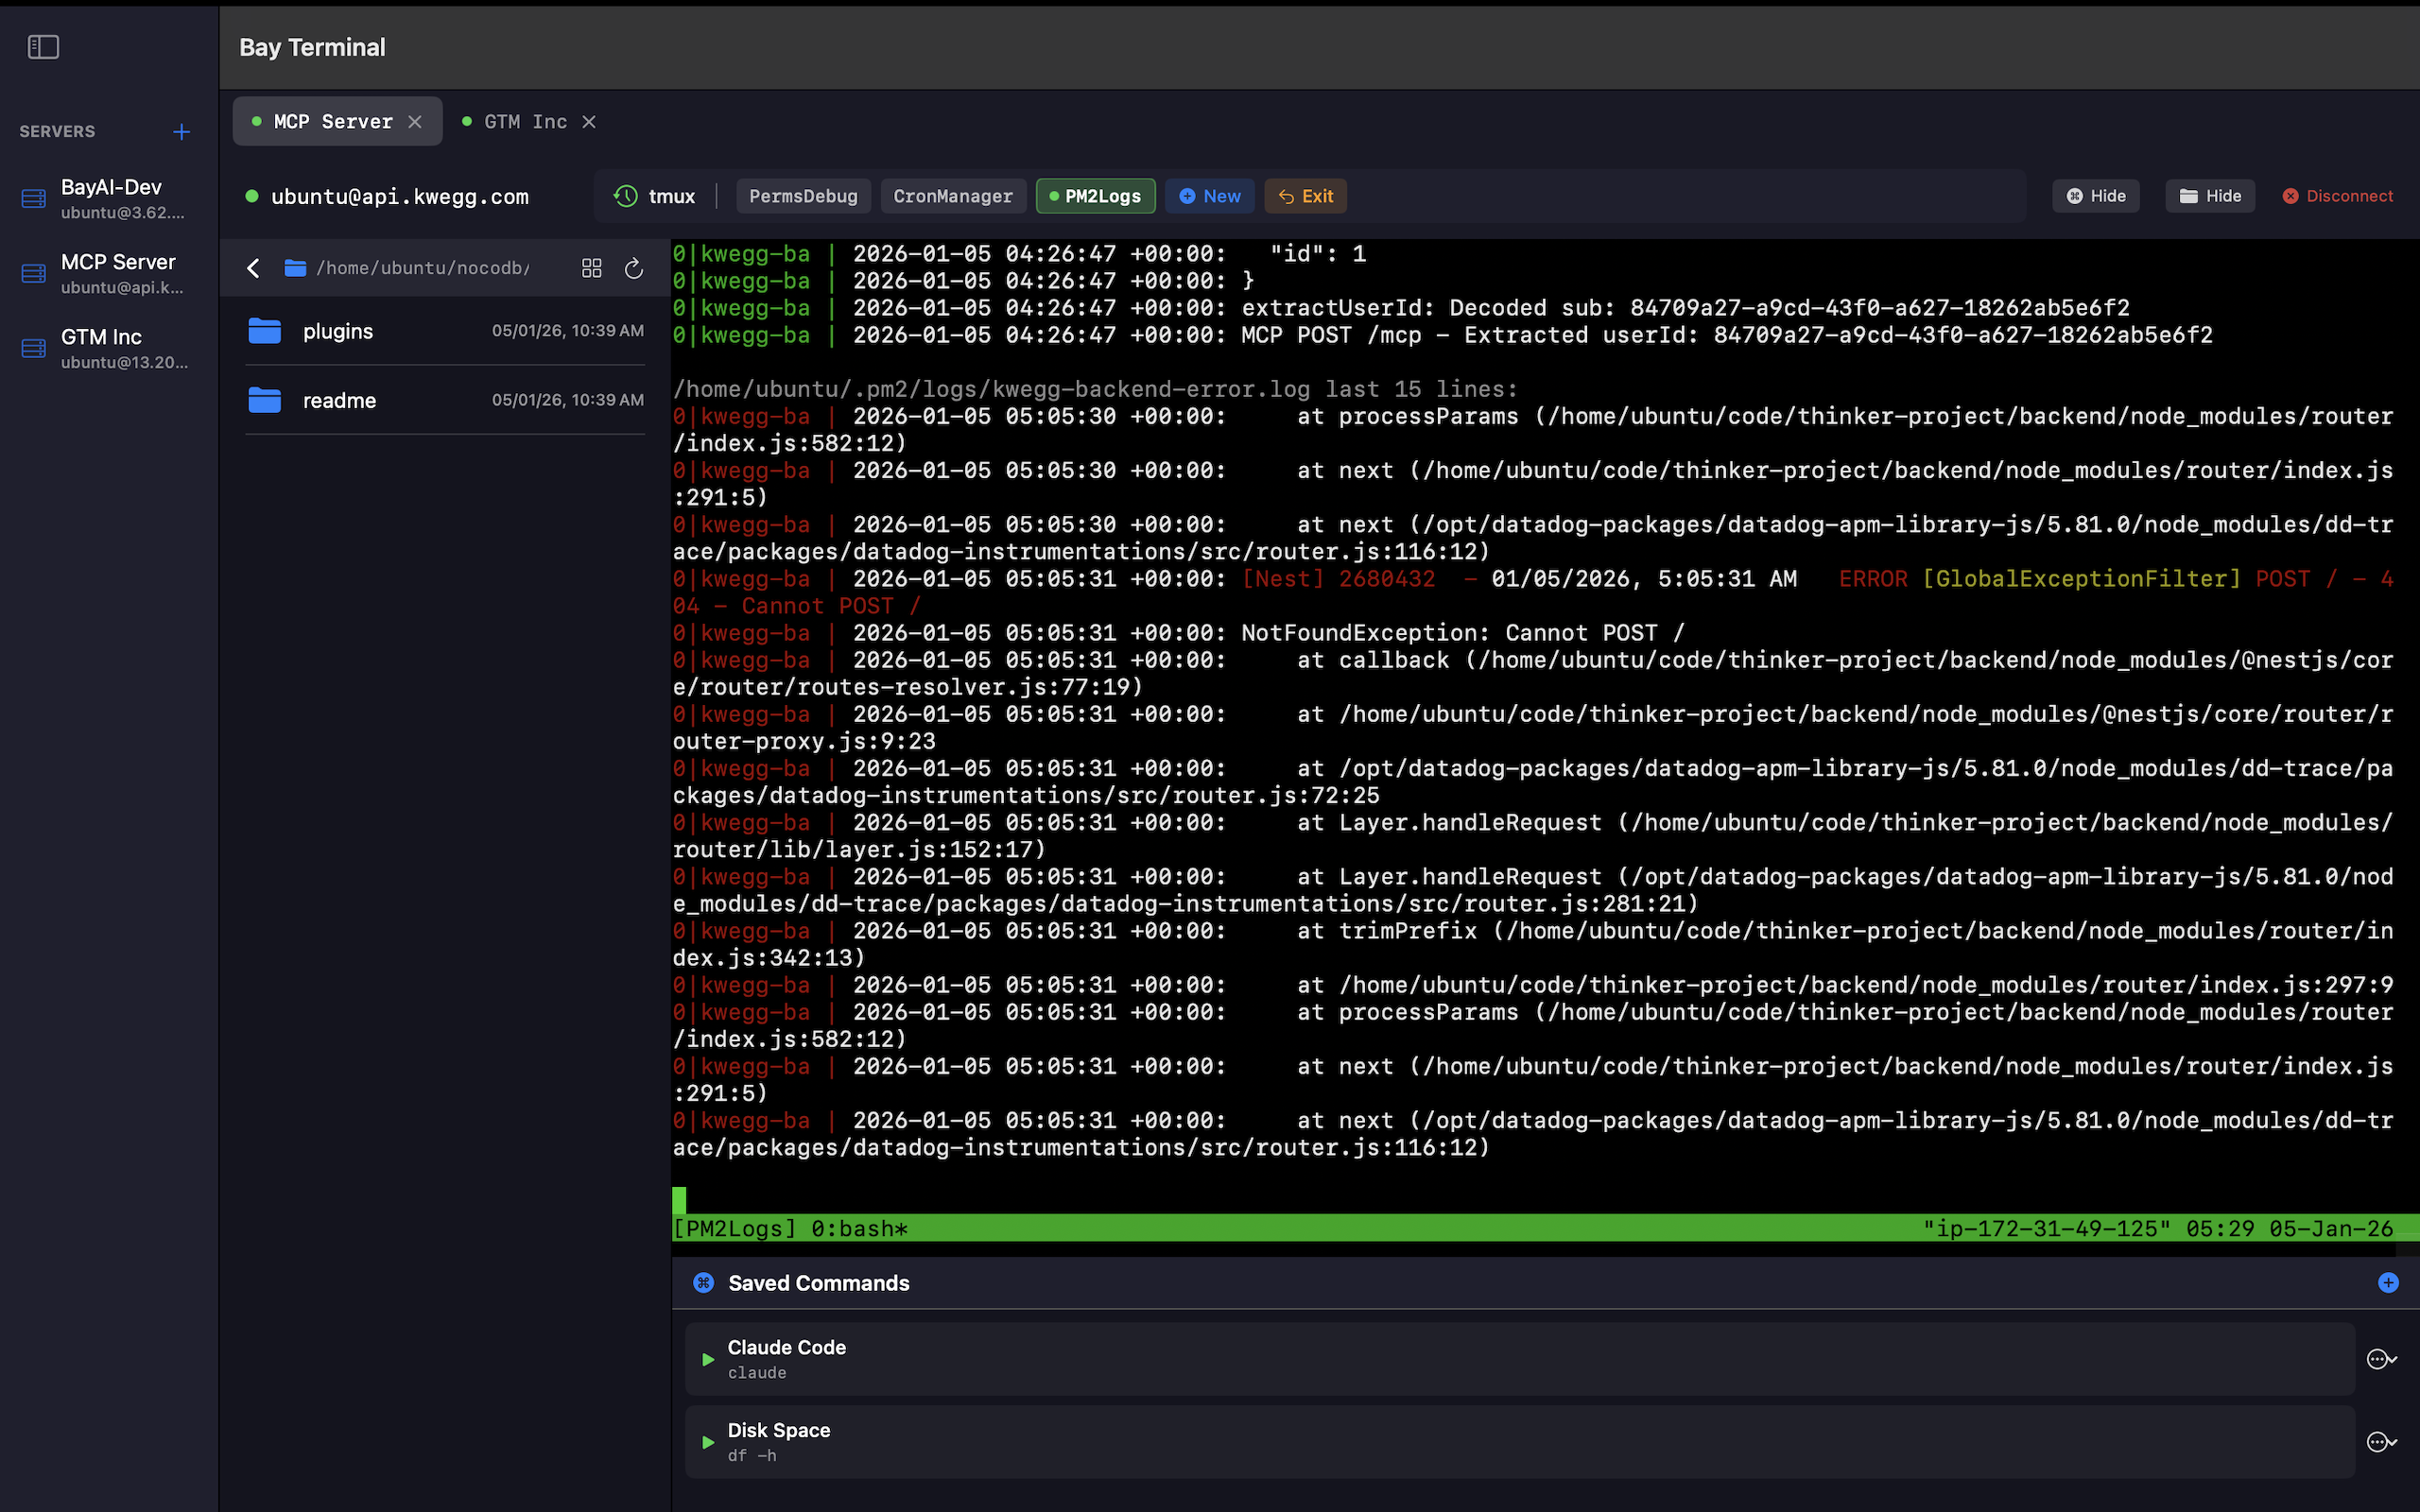Open the plugins folder
This screenshot has height=1512, width=2420.
(x=337, y=331)
